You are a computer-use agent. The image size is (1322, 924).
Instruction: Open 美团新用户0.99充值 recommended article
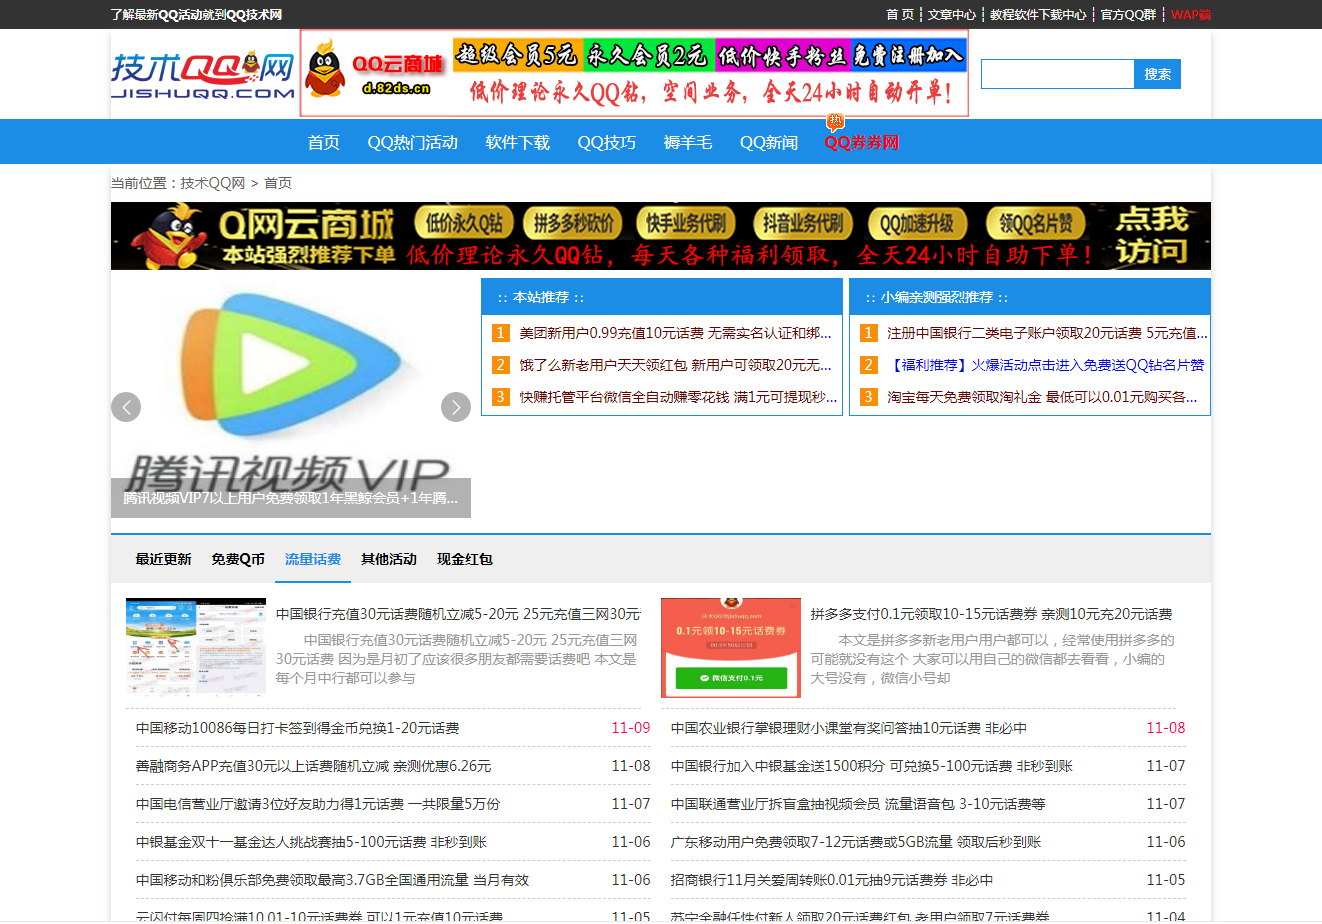click(x=674, y=333)
